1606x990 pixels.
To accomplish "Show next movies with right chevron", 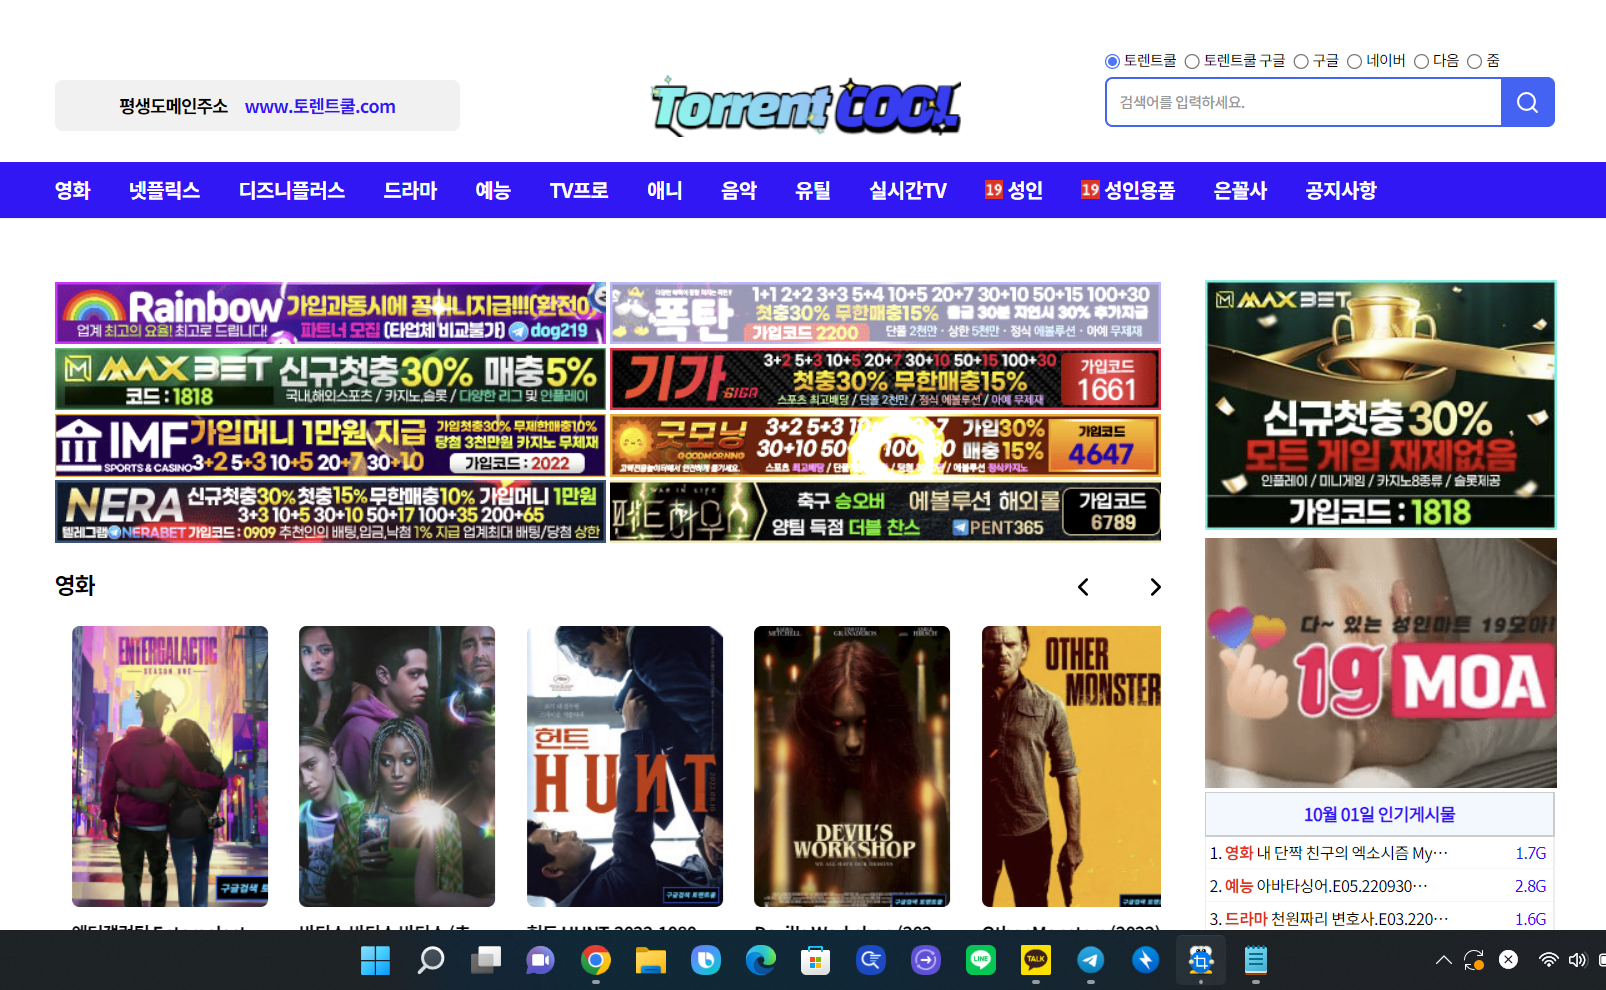I will (1155, 587).
